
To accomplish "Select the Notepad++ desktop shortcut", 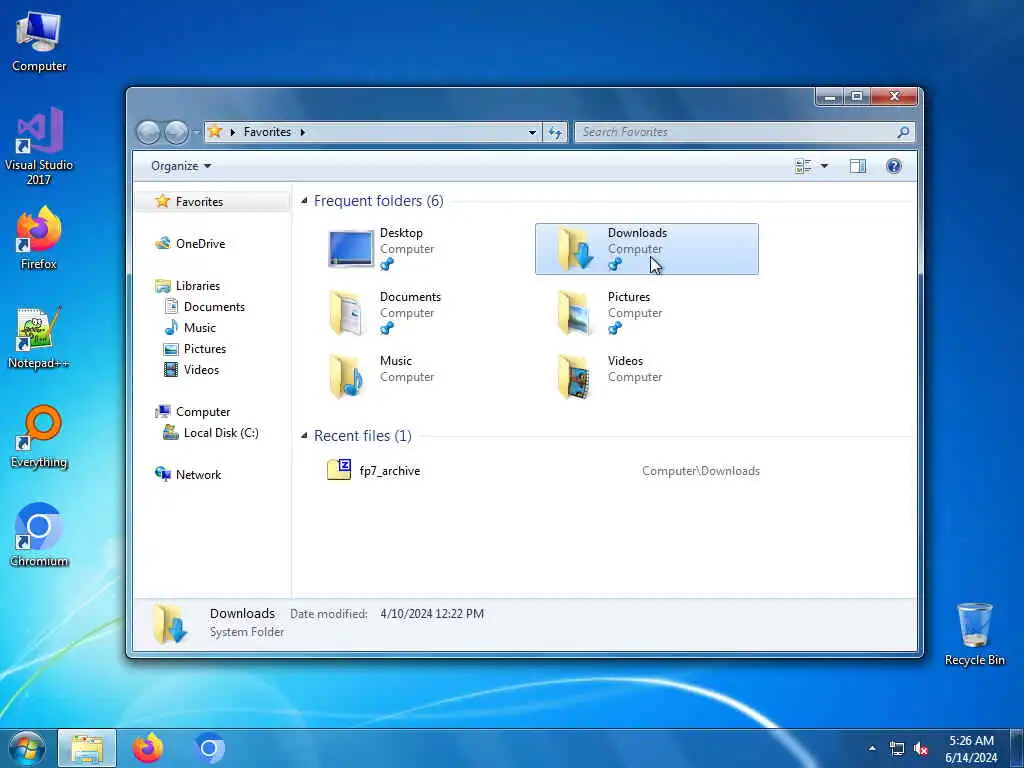I will (39, 338).
